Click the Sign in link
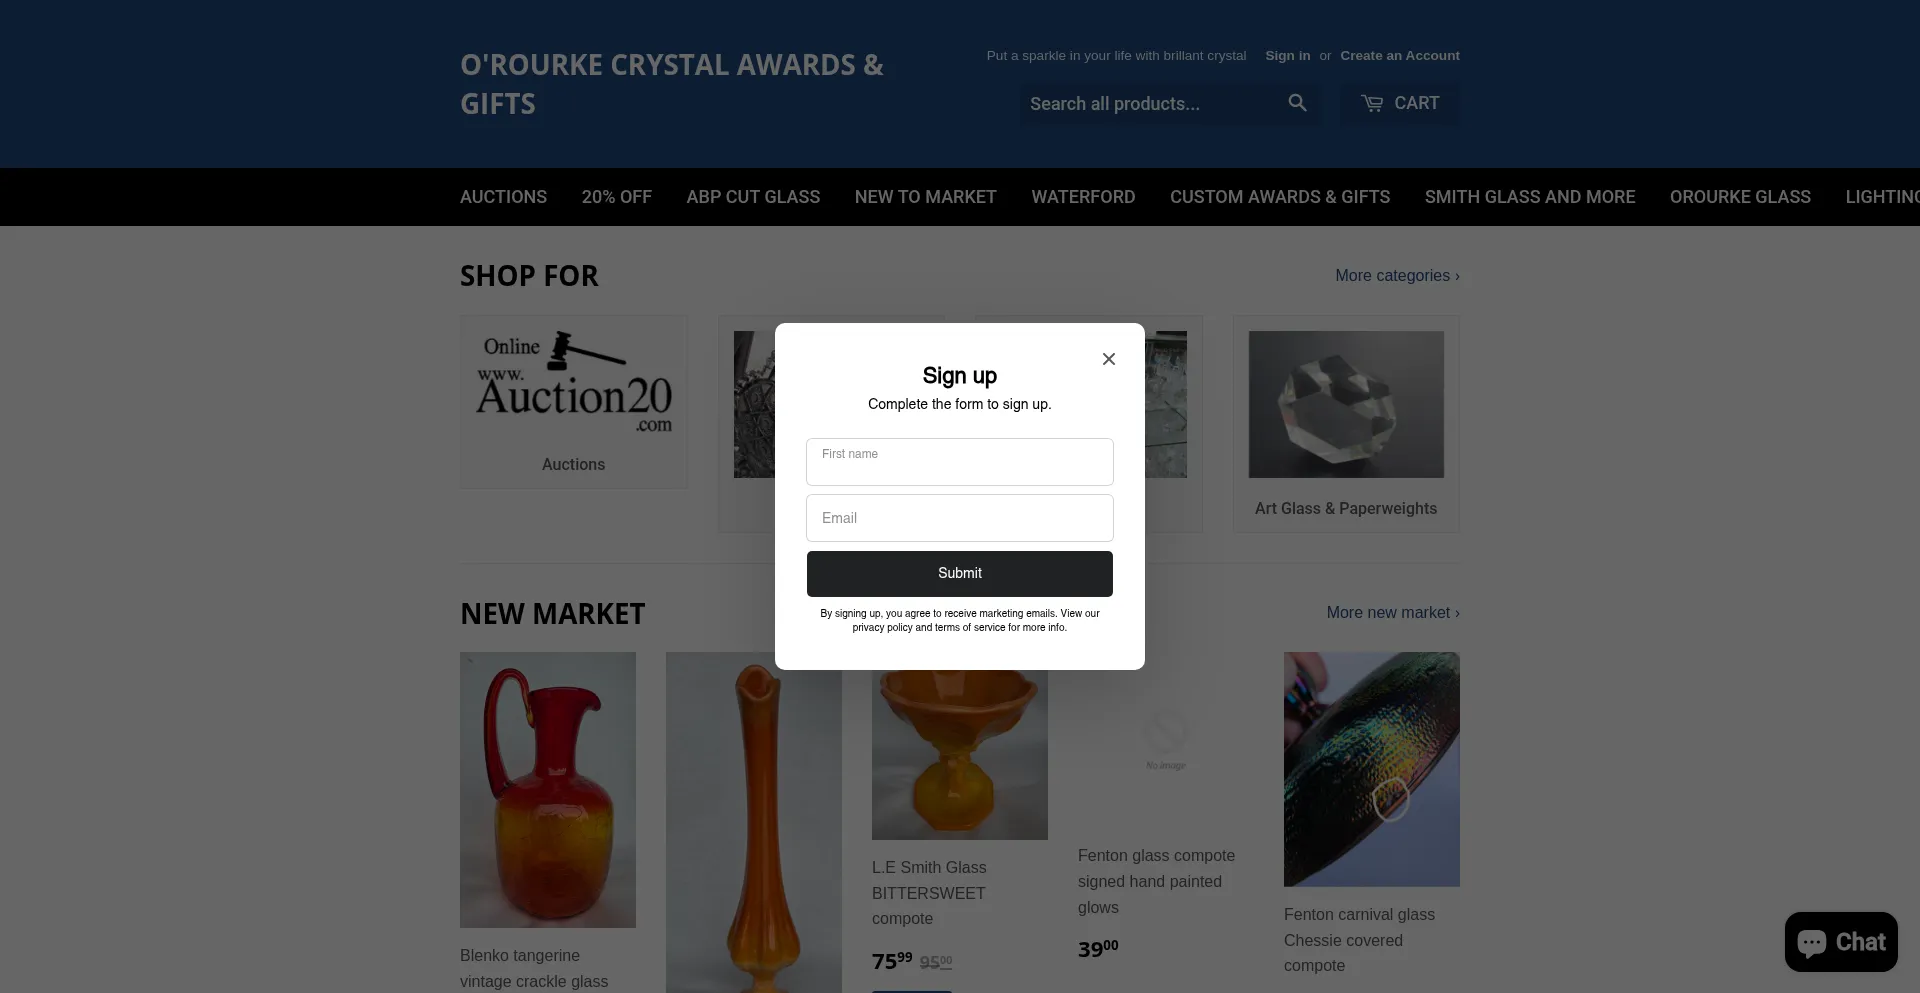The height and width of the screenshot is (993, 1920). (x=1287, y=56)
